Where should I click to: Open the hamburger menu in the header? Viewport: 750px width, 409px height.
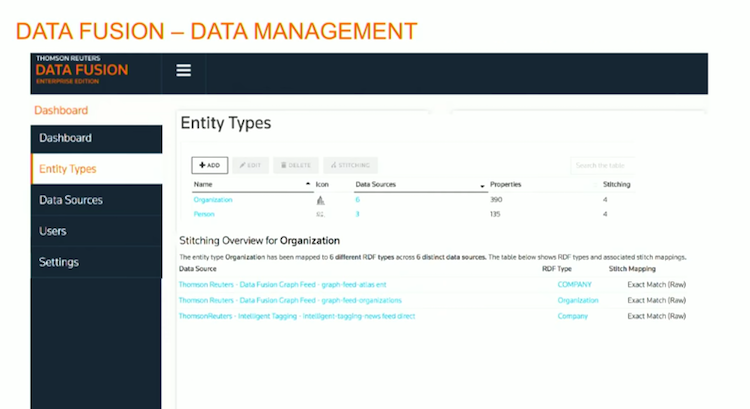(184, 70)
